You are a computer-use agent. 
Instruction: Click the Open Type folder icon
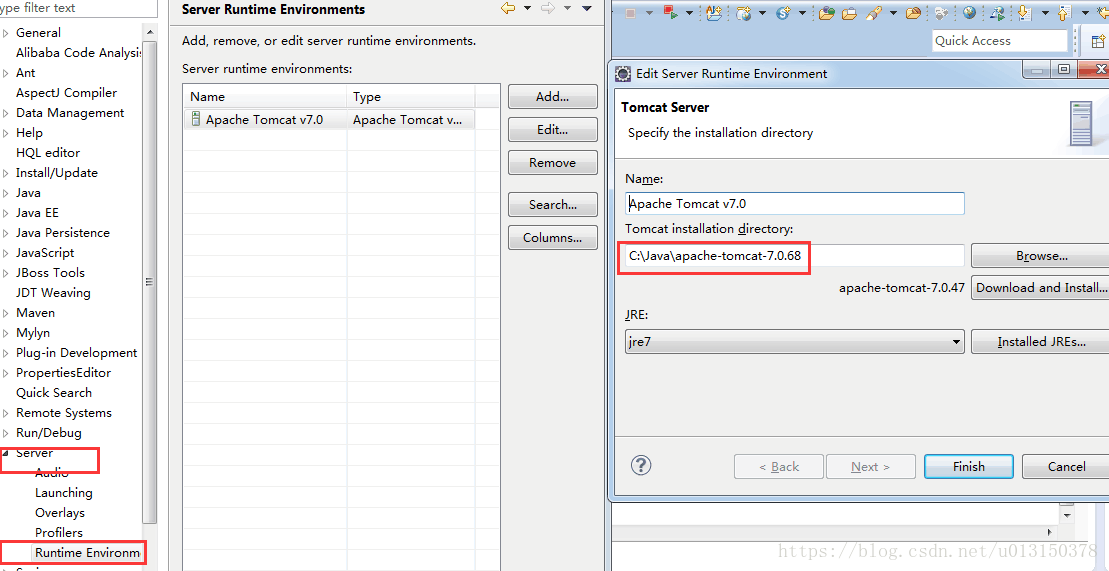click(827, 13)
